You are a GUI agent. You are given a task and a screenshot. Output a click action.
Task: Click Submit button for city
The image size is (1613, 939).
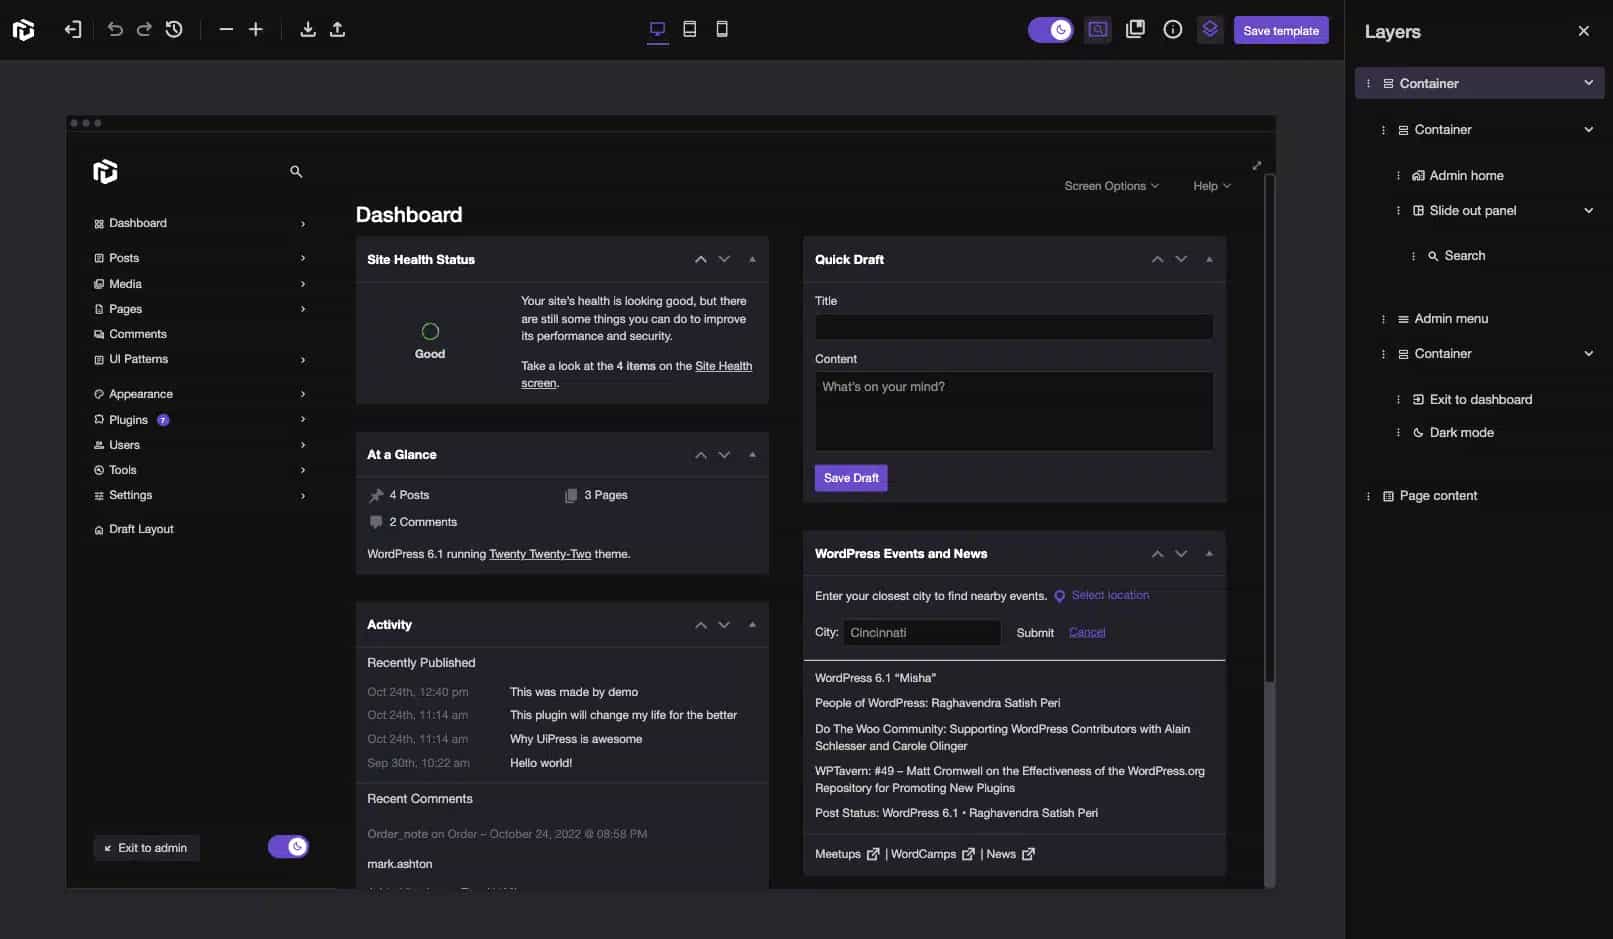tap(1035, 633)
